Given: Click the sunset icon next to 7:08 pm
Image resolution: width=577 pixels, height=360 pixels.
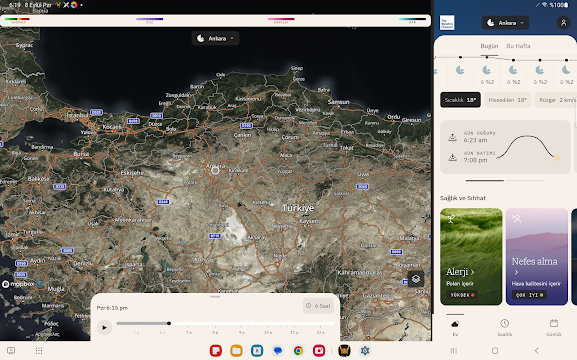Looking at the screenshot, I should (x=453, y=157).
